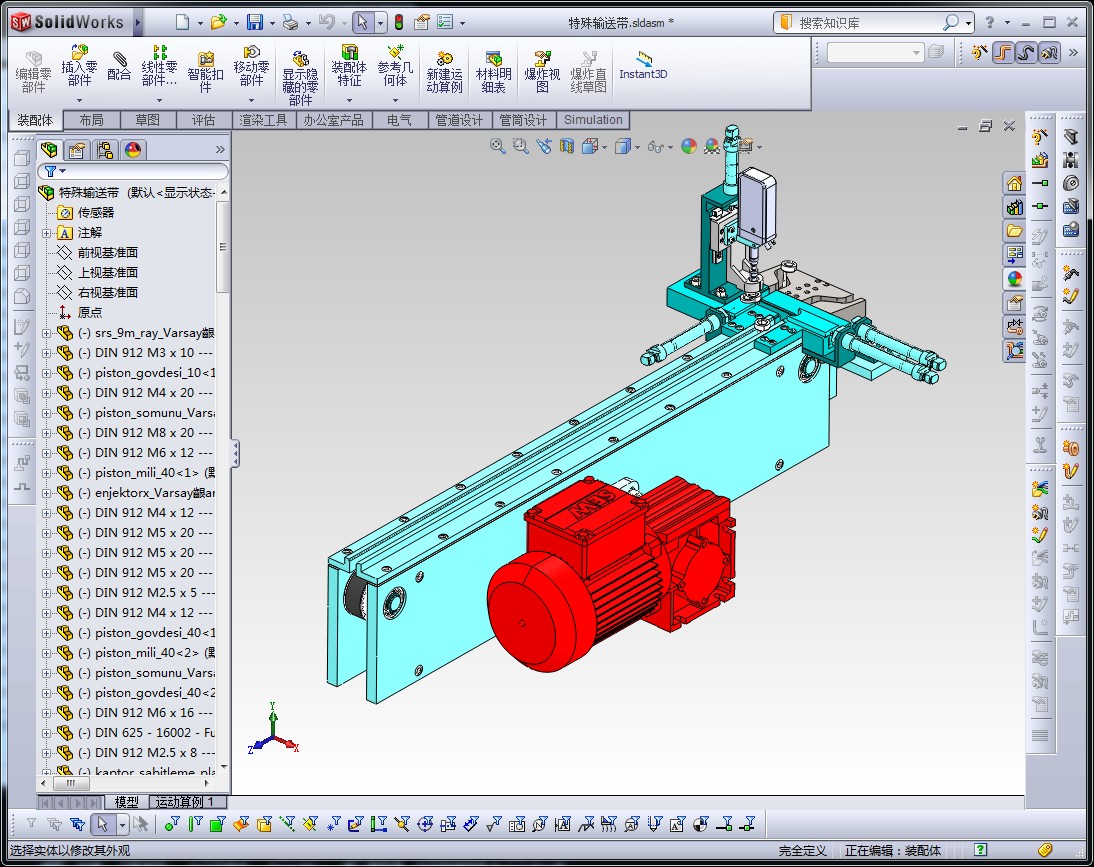The height and width of the screenshot is (867, 1094).
Task: Switch to the 模型 (Model) bottom tab
Action: (x=126, y=802)
